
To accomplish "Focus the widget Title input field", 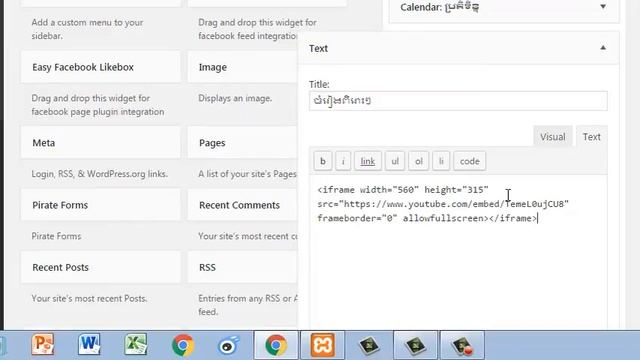I will (458, 100).
